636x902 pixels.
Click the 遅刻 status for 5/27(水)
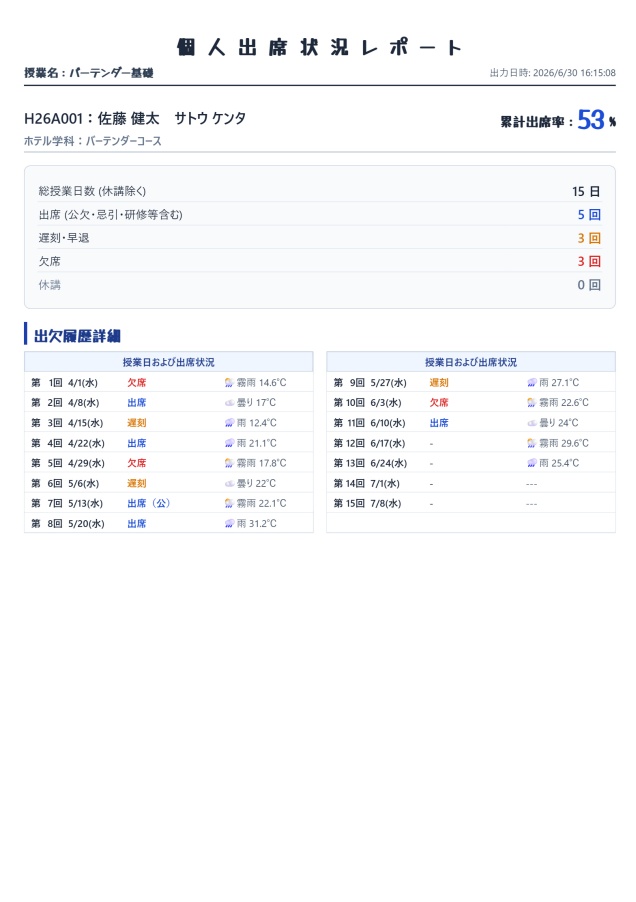coord(439,383)
